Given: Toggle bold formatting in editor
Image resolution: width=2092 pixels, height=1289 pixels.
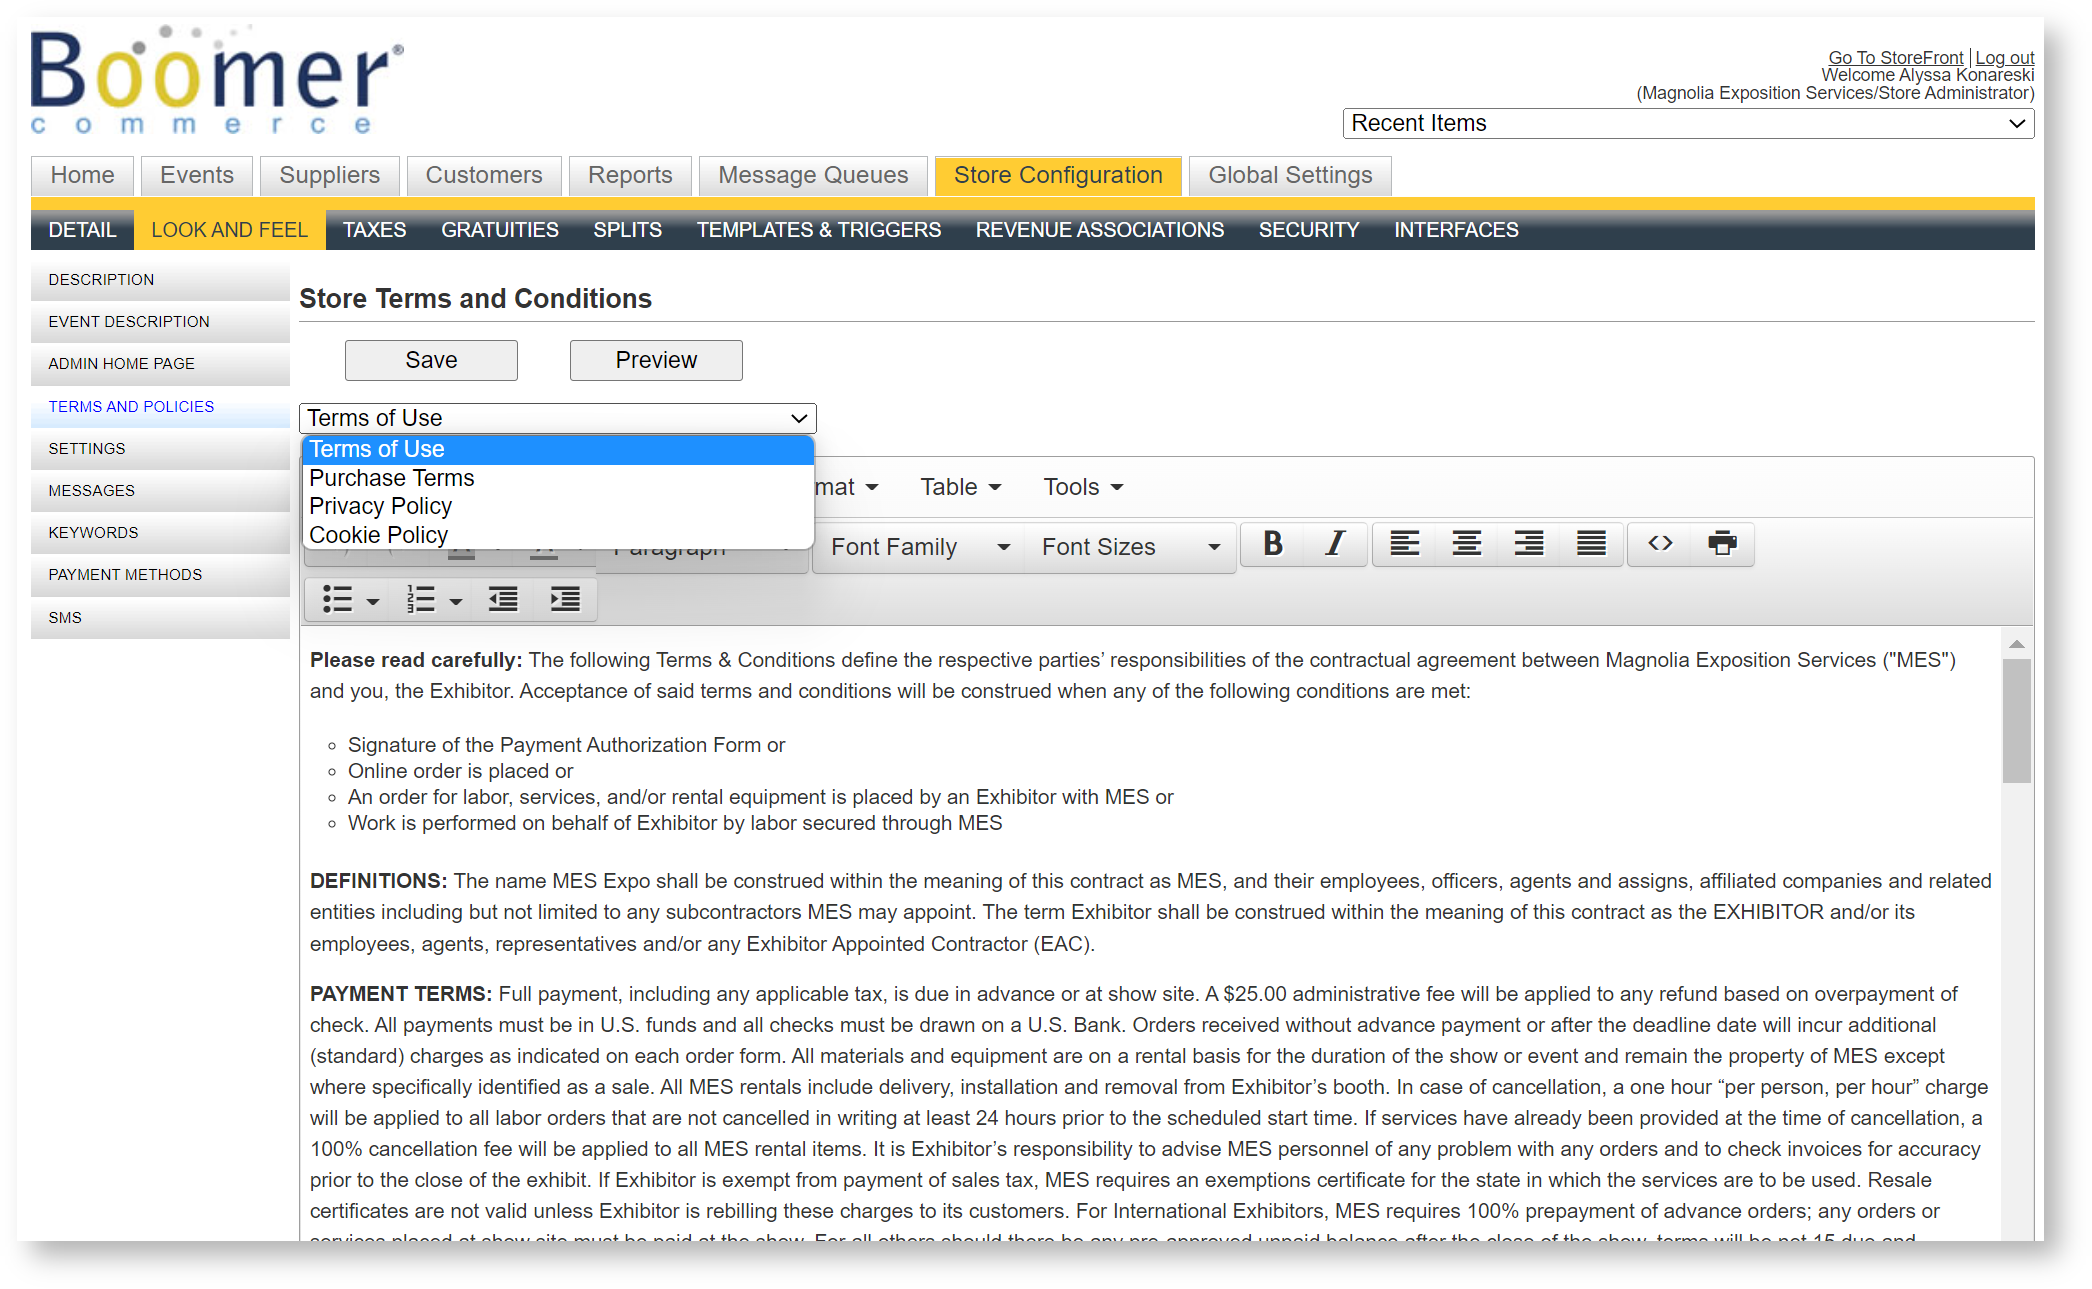Looking at the screenshot, I should 1272,544.
